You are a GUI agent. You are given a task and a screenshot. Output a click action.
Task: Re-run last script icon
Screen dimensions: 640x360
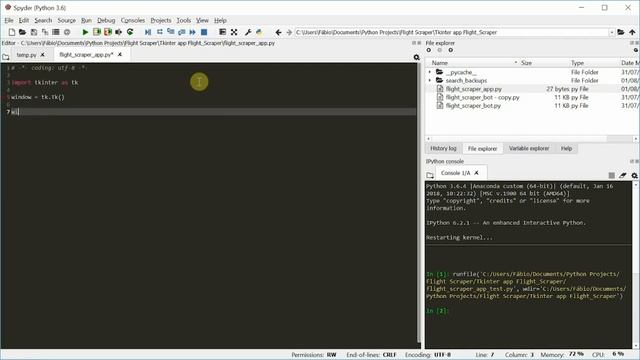click(130, 32)
